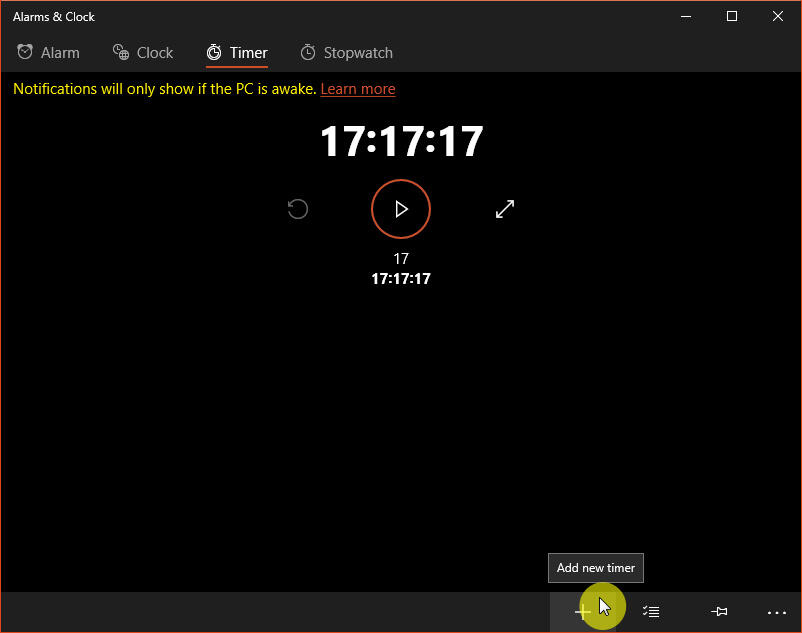Viewport: 802px width, 633px height.
Task: Reset the timer with circular arrow icon
Action: pyautogui.click(x=298, y=209)
